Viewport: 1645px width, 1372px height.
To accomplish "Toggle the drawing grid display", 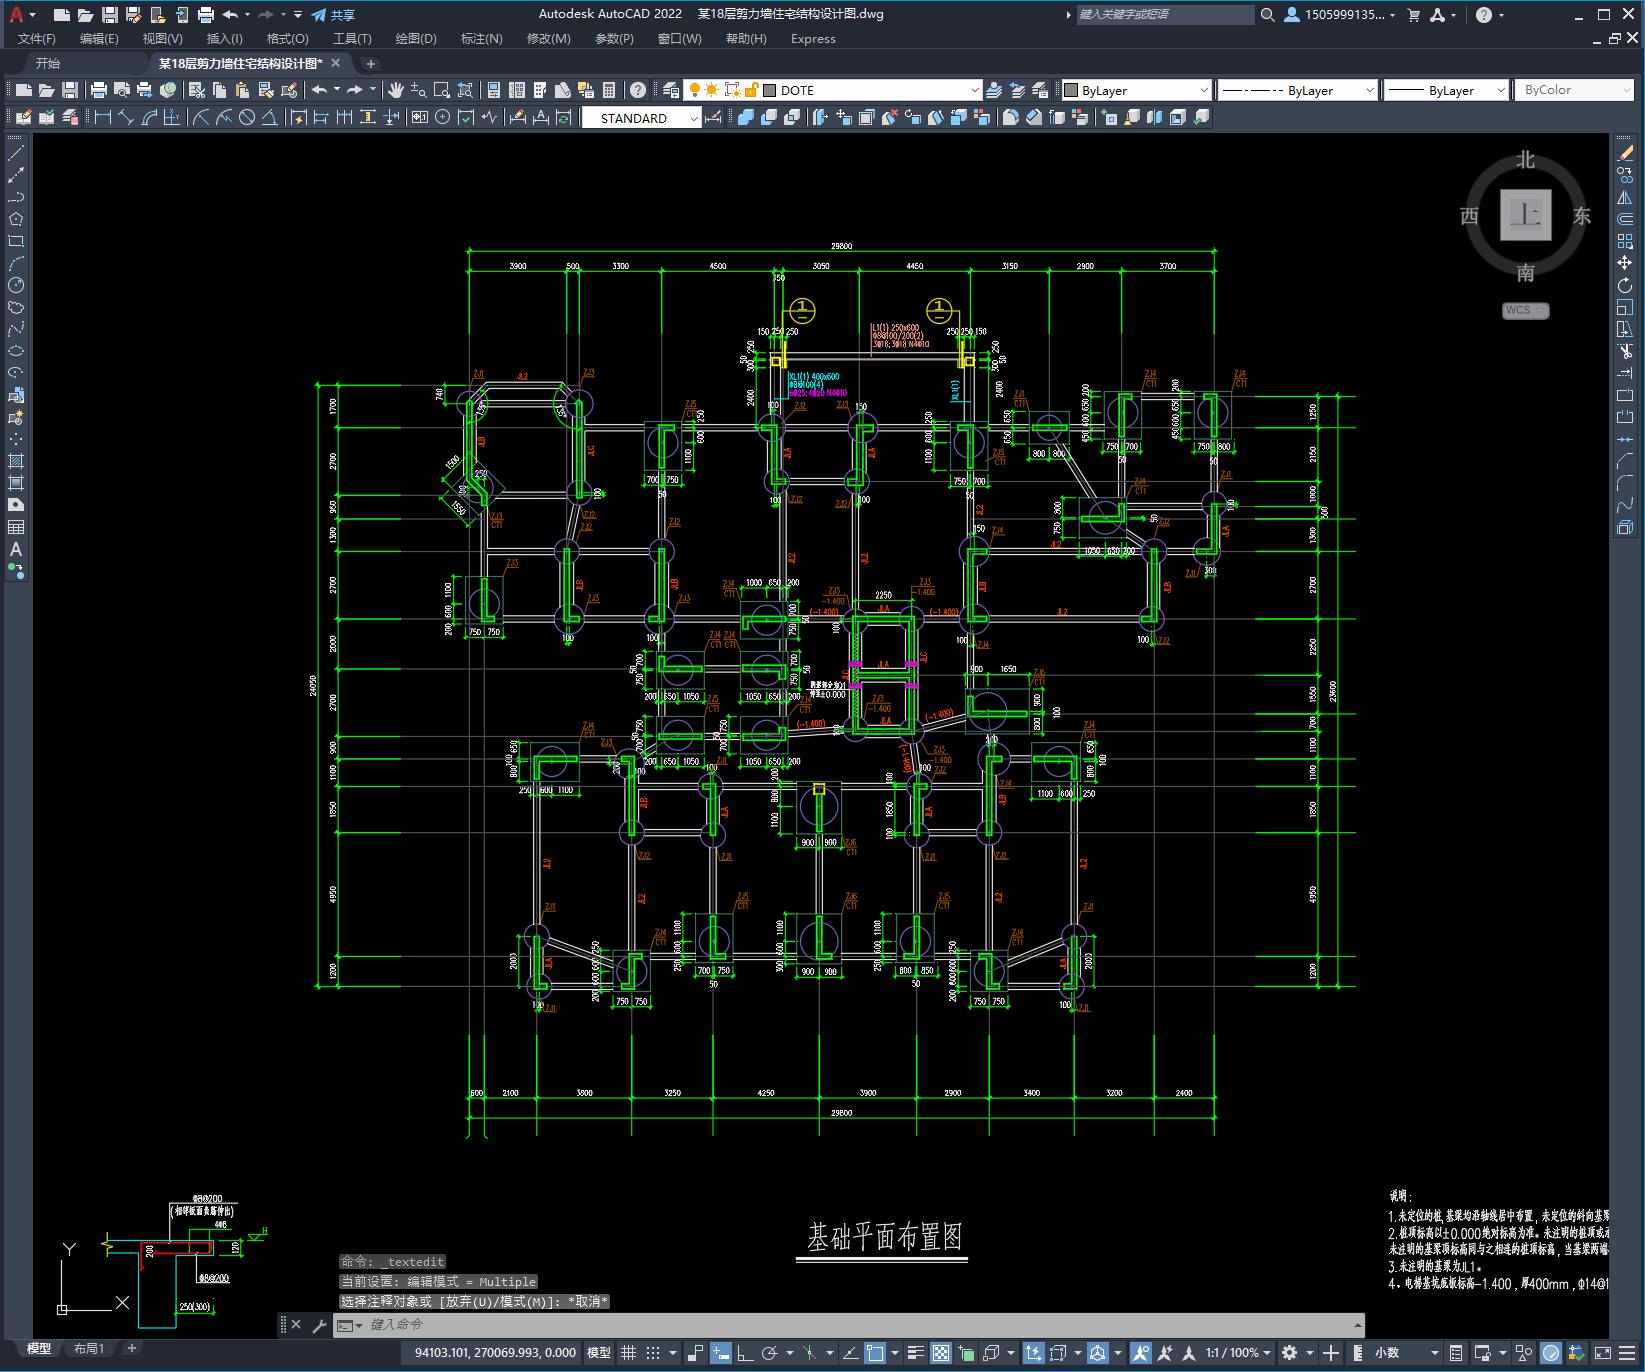I will 629,1353.
